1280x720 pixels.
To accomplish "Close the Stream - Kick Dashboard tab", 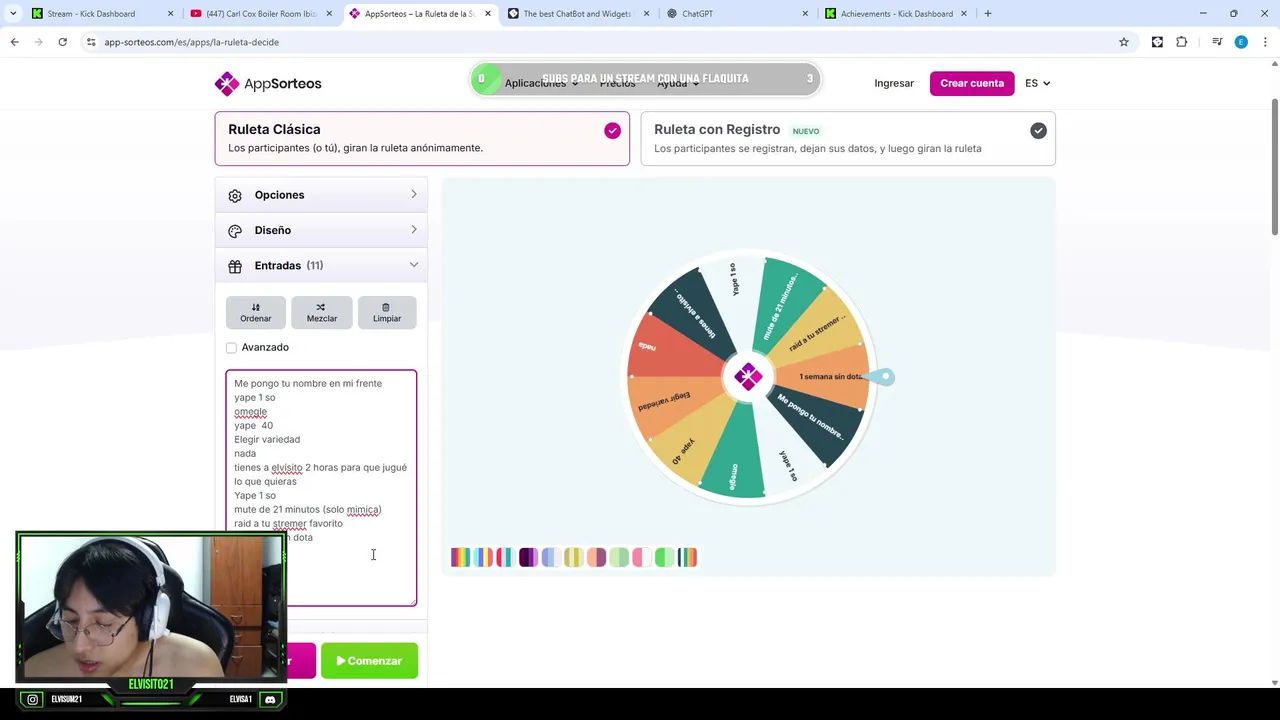I will pyautogui.click(x=170, y=14).
